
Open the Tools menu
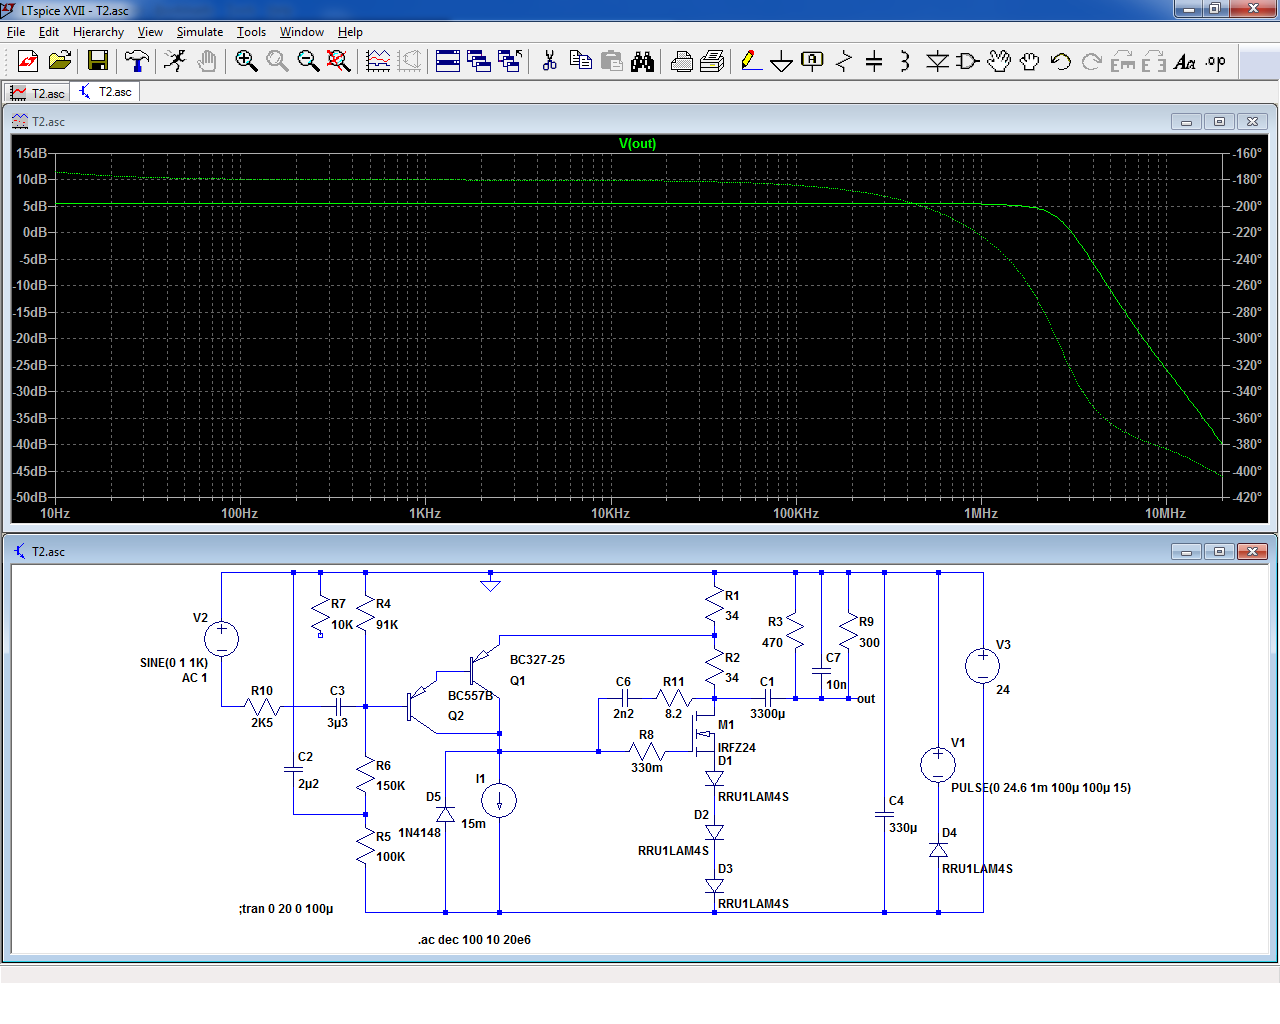coord(251,32)
